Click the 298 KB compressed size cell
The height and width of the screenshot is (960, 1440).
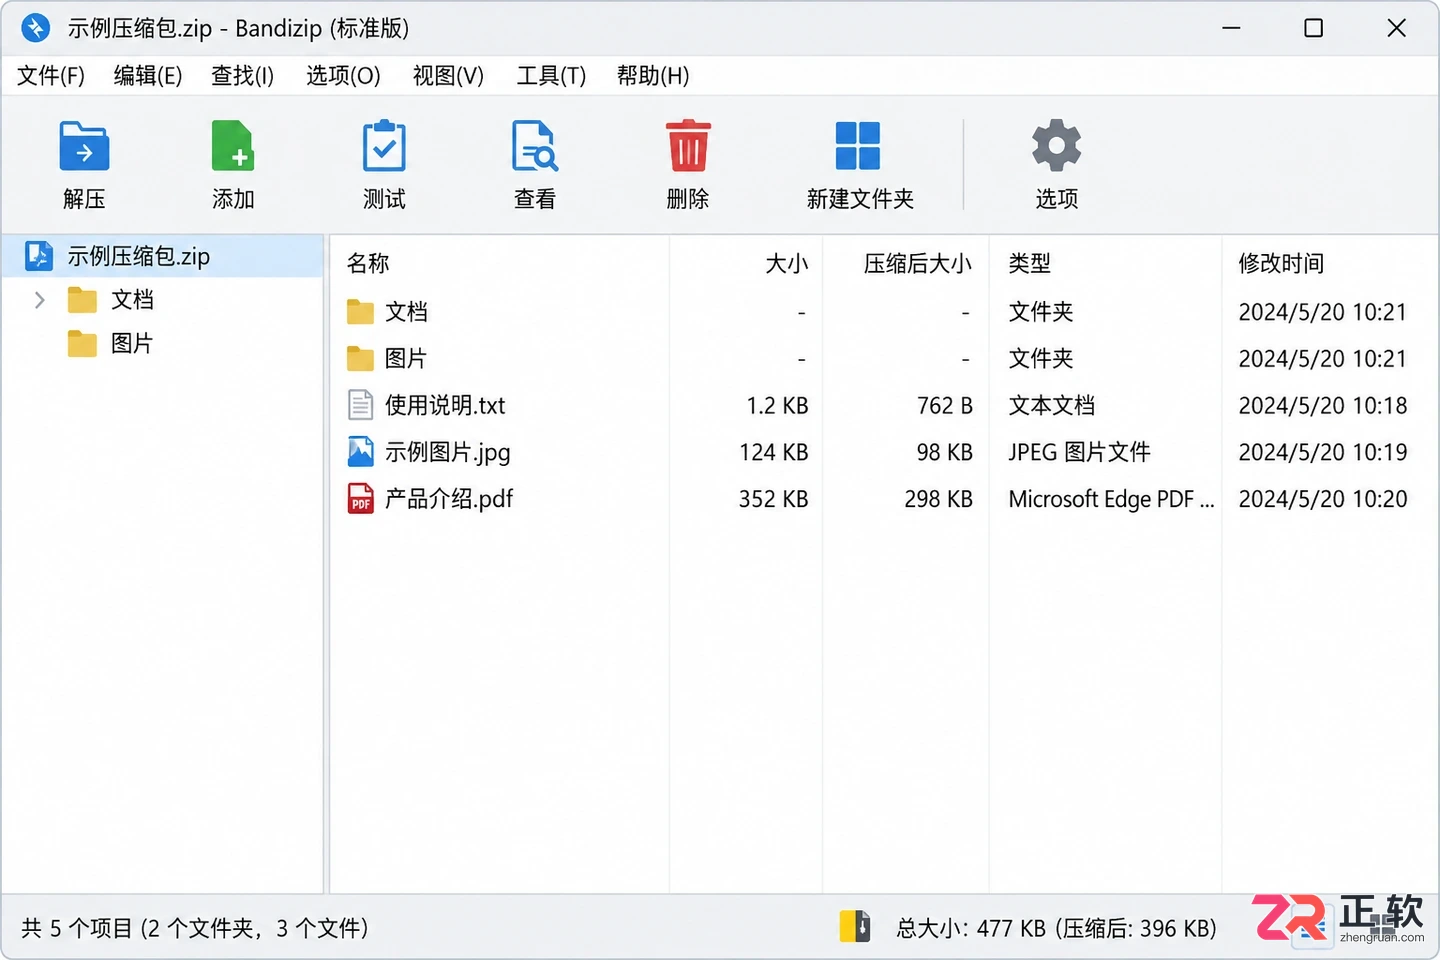tap(939, 498)
